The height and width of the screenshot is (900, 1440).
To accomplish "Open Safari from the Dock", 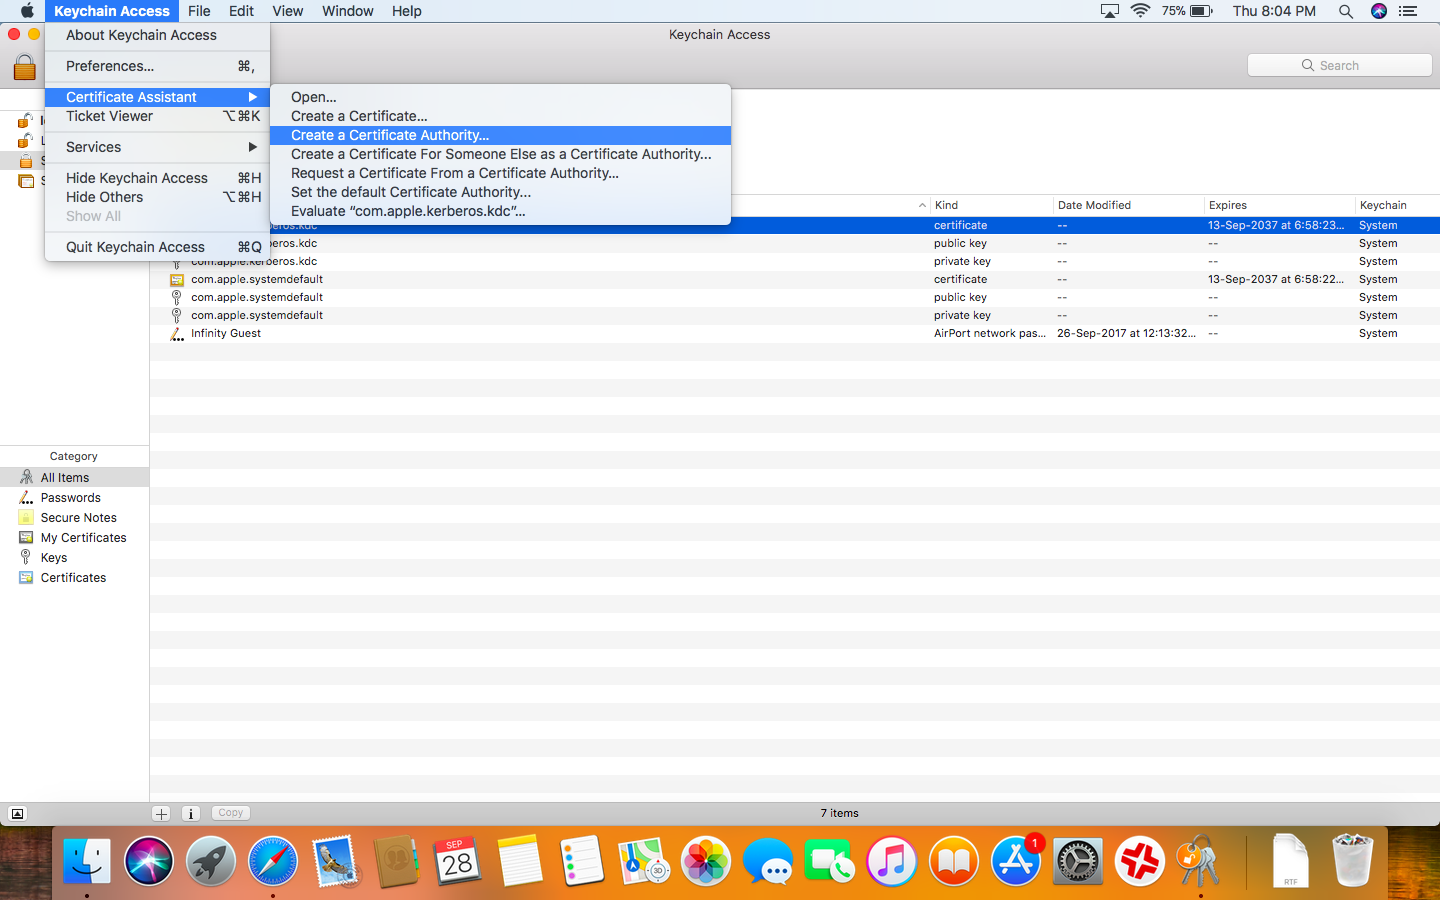I will [273, 861].
